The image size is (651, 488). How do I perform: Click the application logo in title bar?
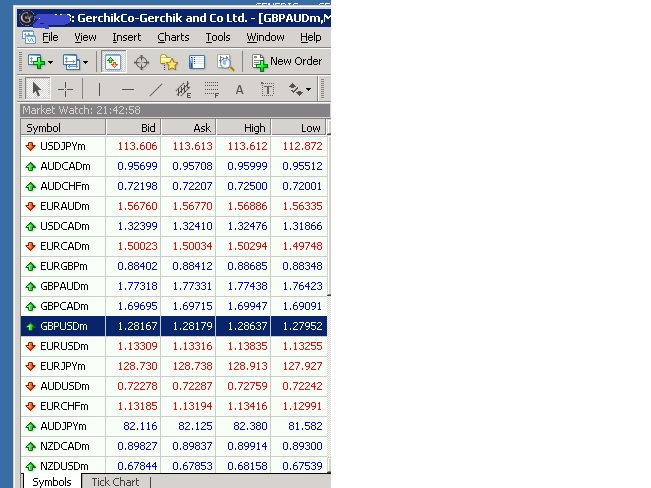[27, 18]
